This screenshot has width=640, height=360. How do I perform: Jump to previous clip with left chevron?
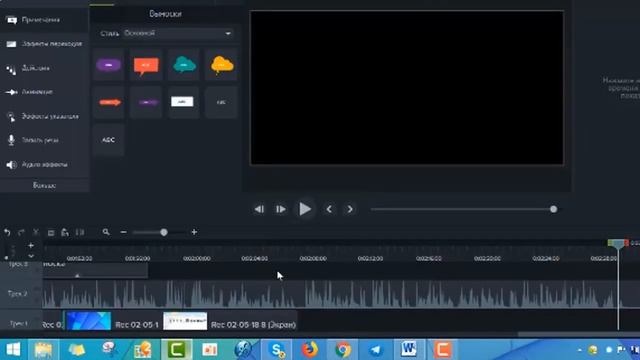329,209
